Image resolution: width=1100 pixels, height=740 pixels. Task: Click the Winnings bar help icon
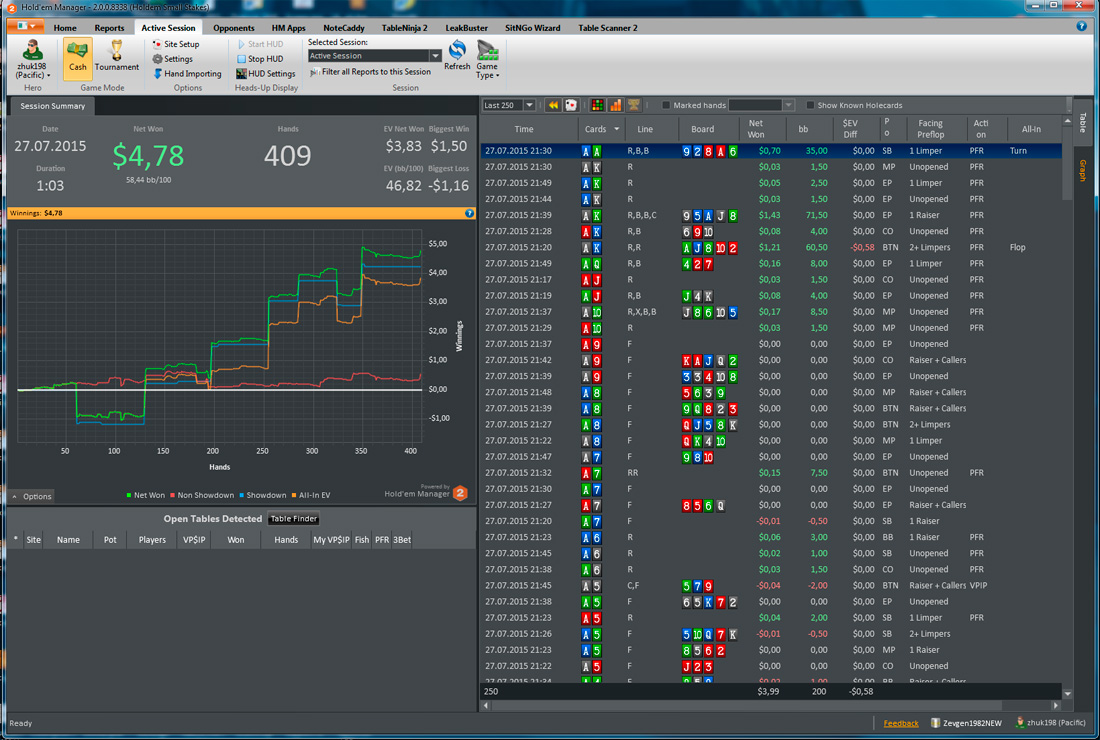[469, 213]
